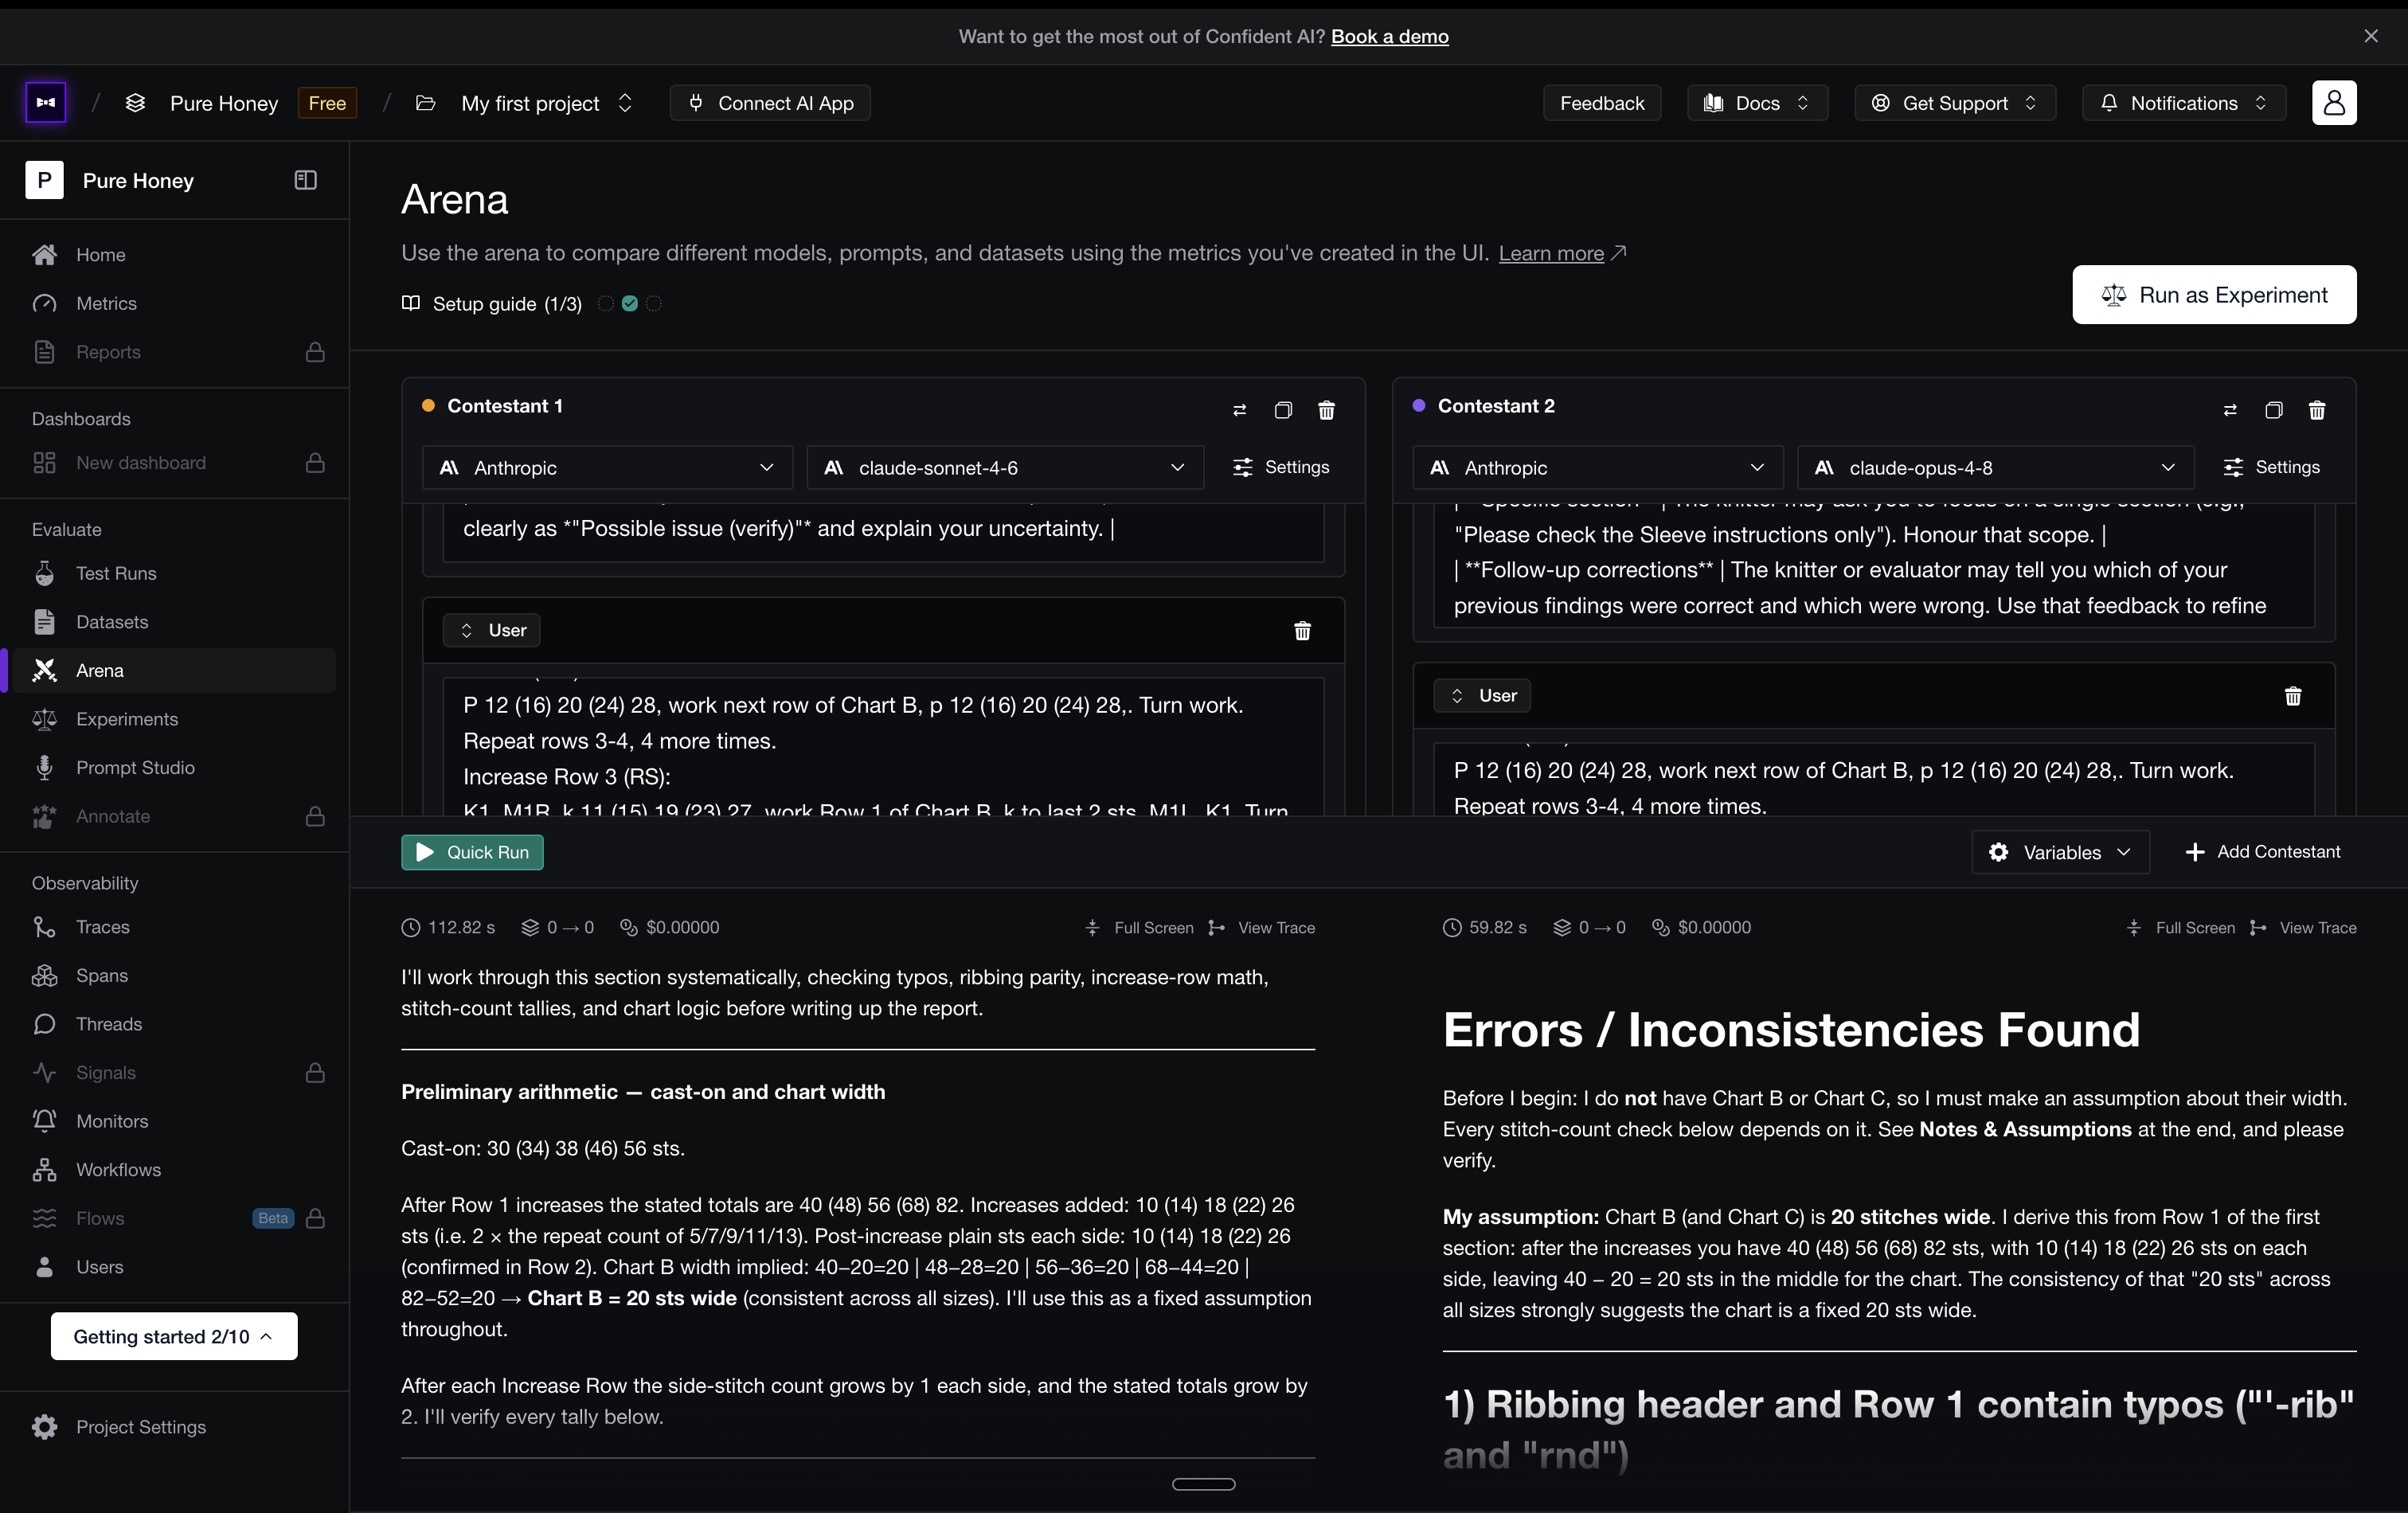This screenshot has height=1513, width=2408.
Task: Click Pure Honey organization breadcrumb
Action: pyautogui.click(x=224, y=103)
